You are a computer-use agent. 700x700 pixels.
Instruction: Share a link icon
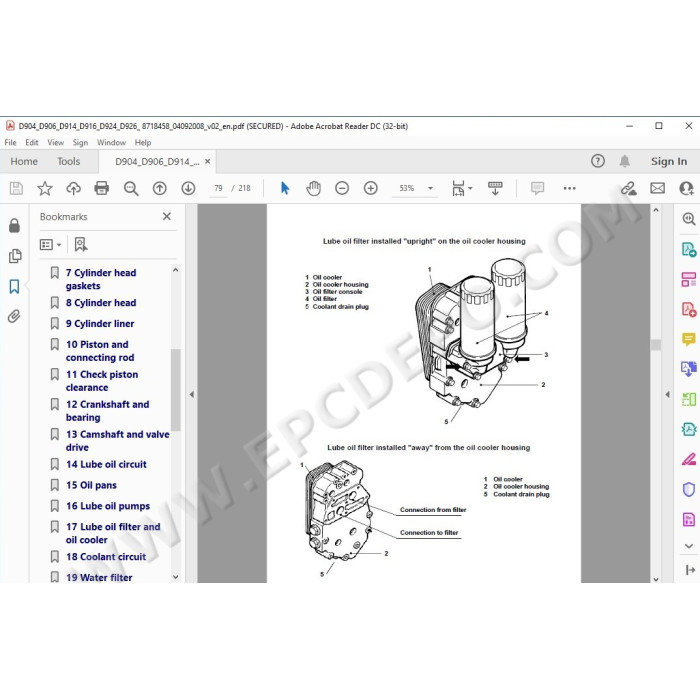tap(629, 188)
